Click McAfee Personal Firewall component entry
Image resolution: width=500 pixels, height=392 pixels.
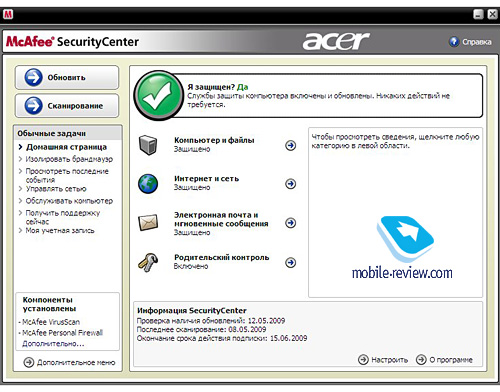(x=62, y=333)
